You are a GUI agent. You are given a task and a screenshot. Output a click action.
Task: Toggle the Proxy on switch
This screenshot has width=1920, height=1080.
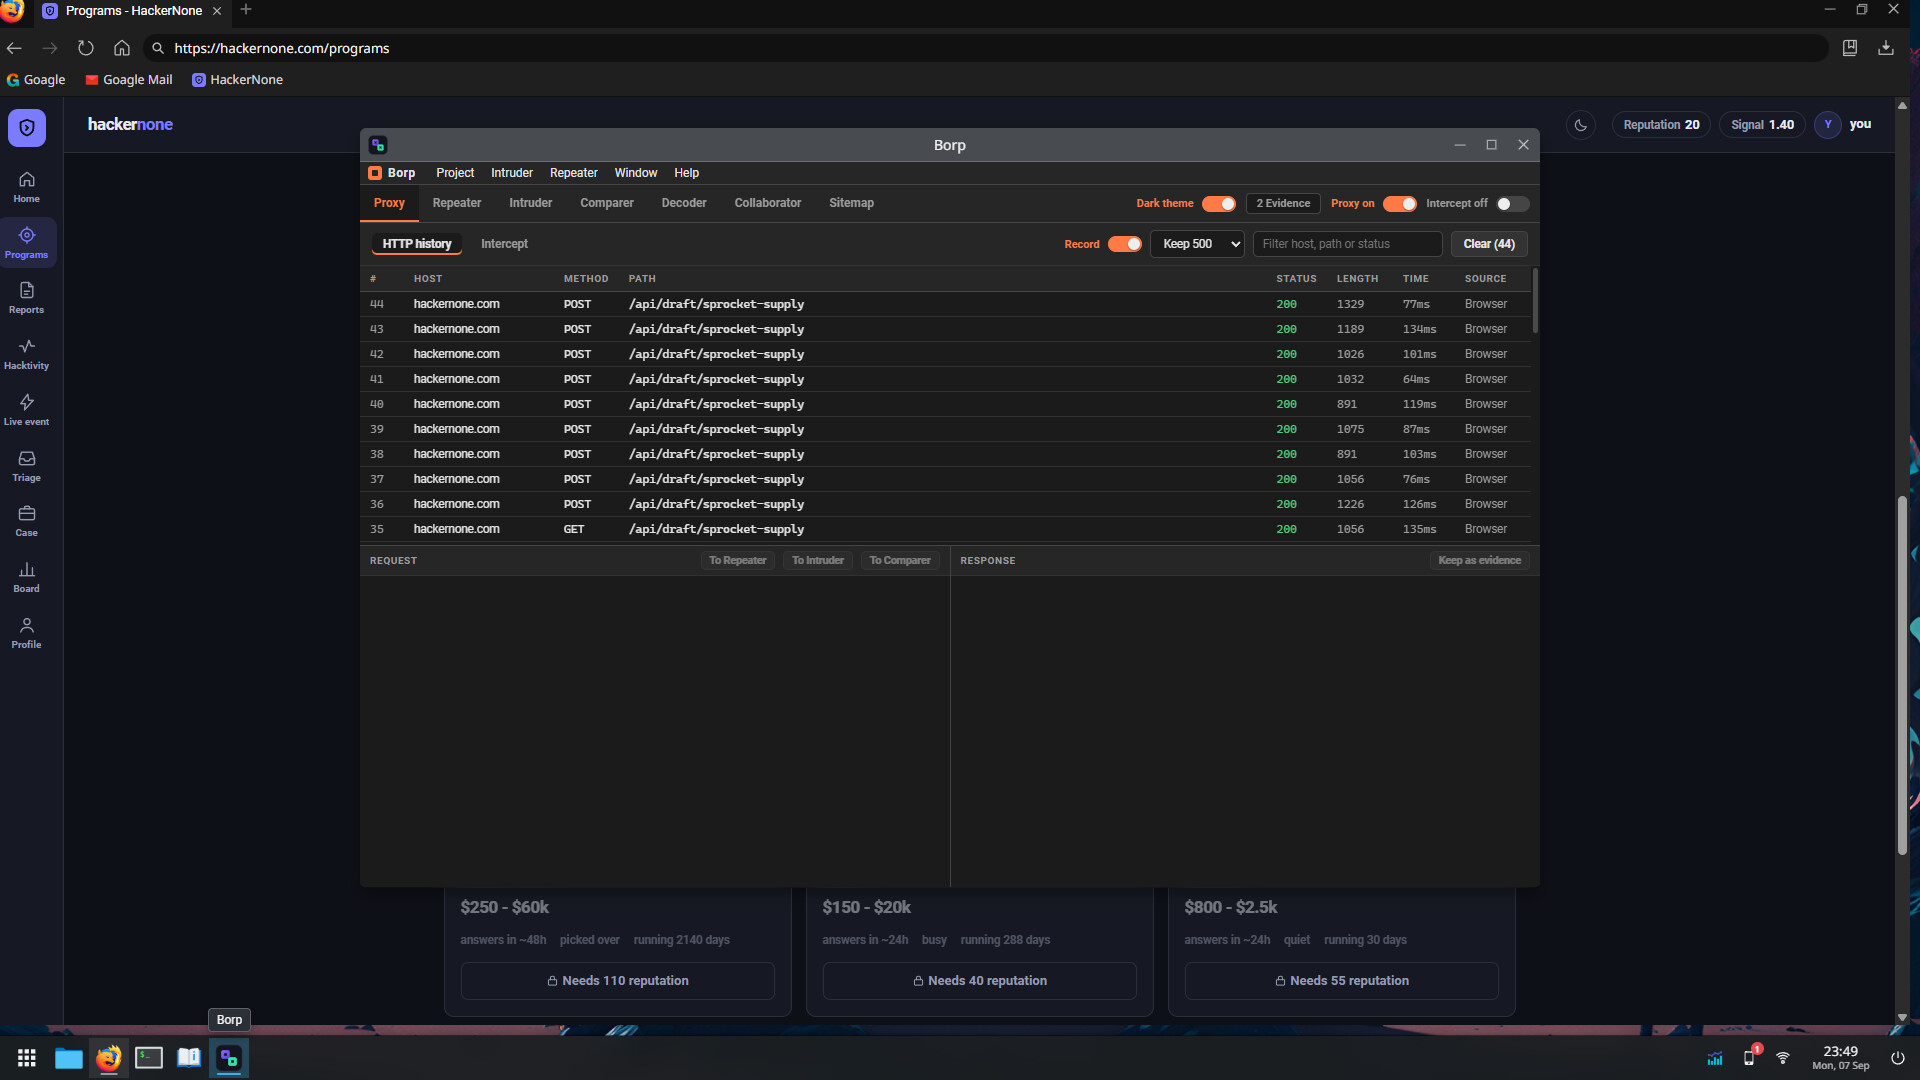pyautogui.click(x=1400, y=204)
